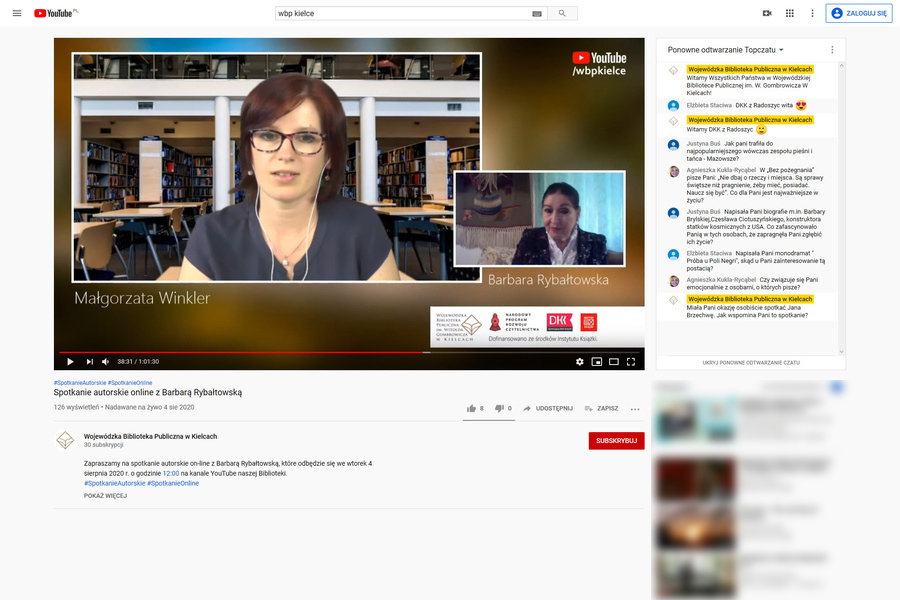Open the player settings gear
Viewport: 900px width, 600px height.
tap(580, 362)
